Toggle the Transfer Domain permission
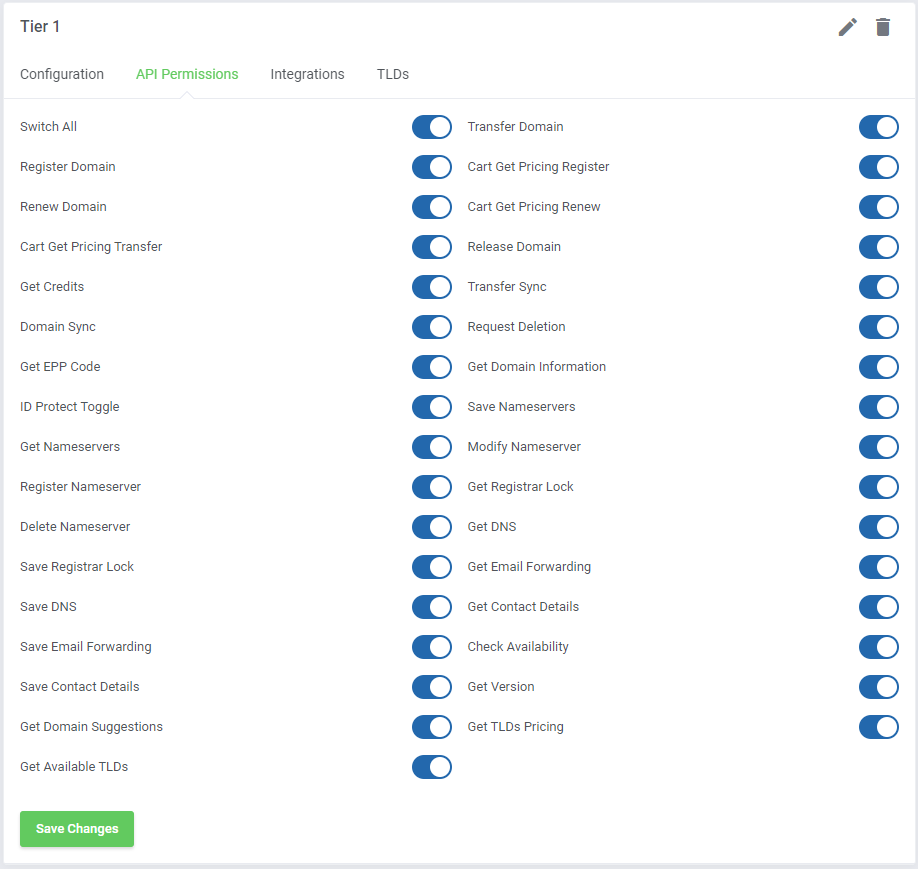The image size is (918, 869). [x=879, y=127]
